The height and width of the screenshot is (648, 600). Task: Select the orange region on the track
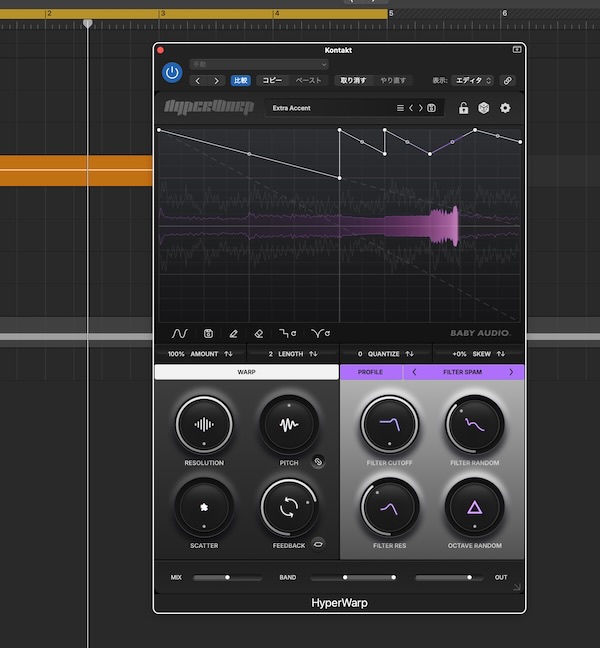coord(76,170)
